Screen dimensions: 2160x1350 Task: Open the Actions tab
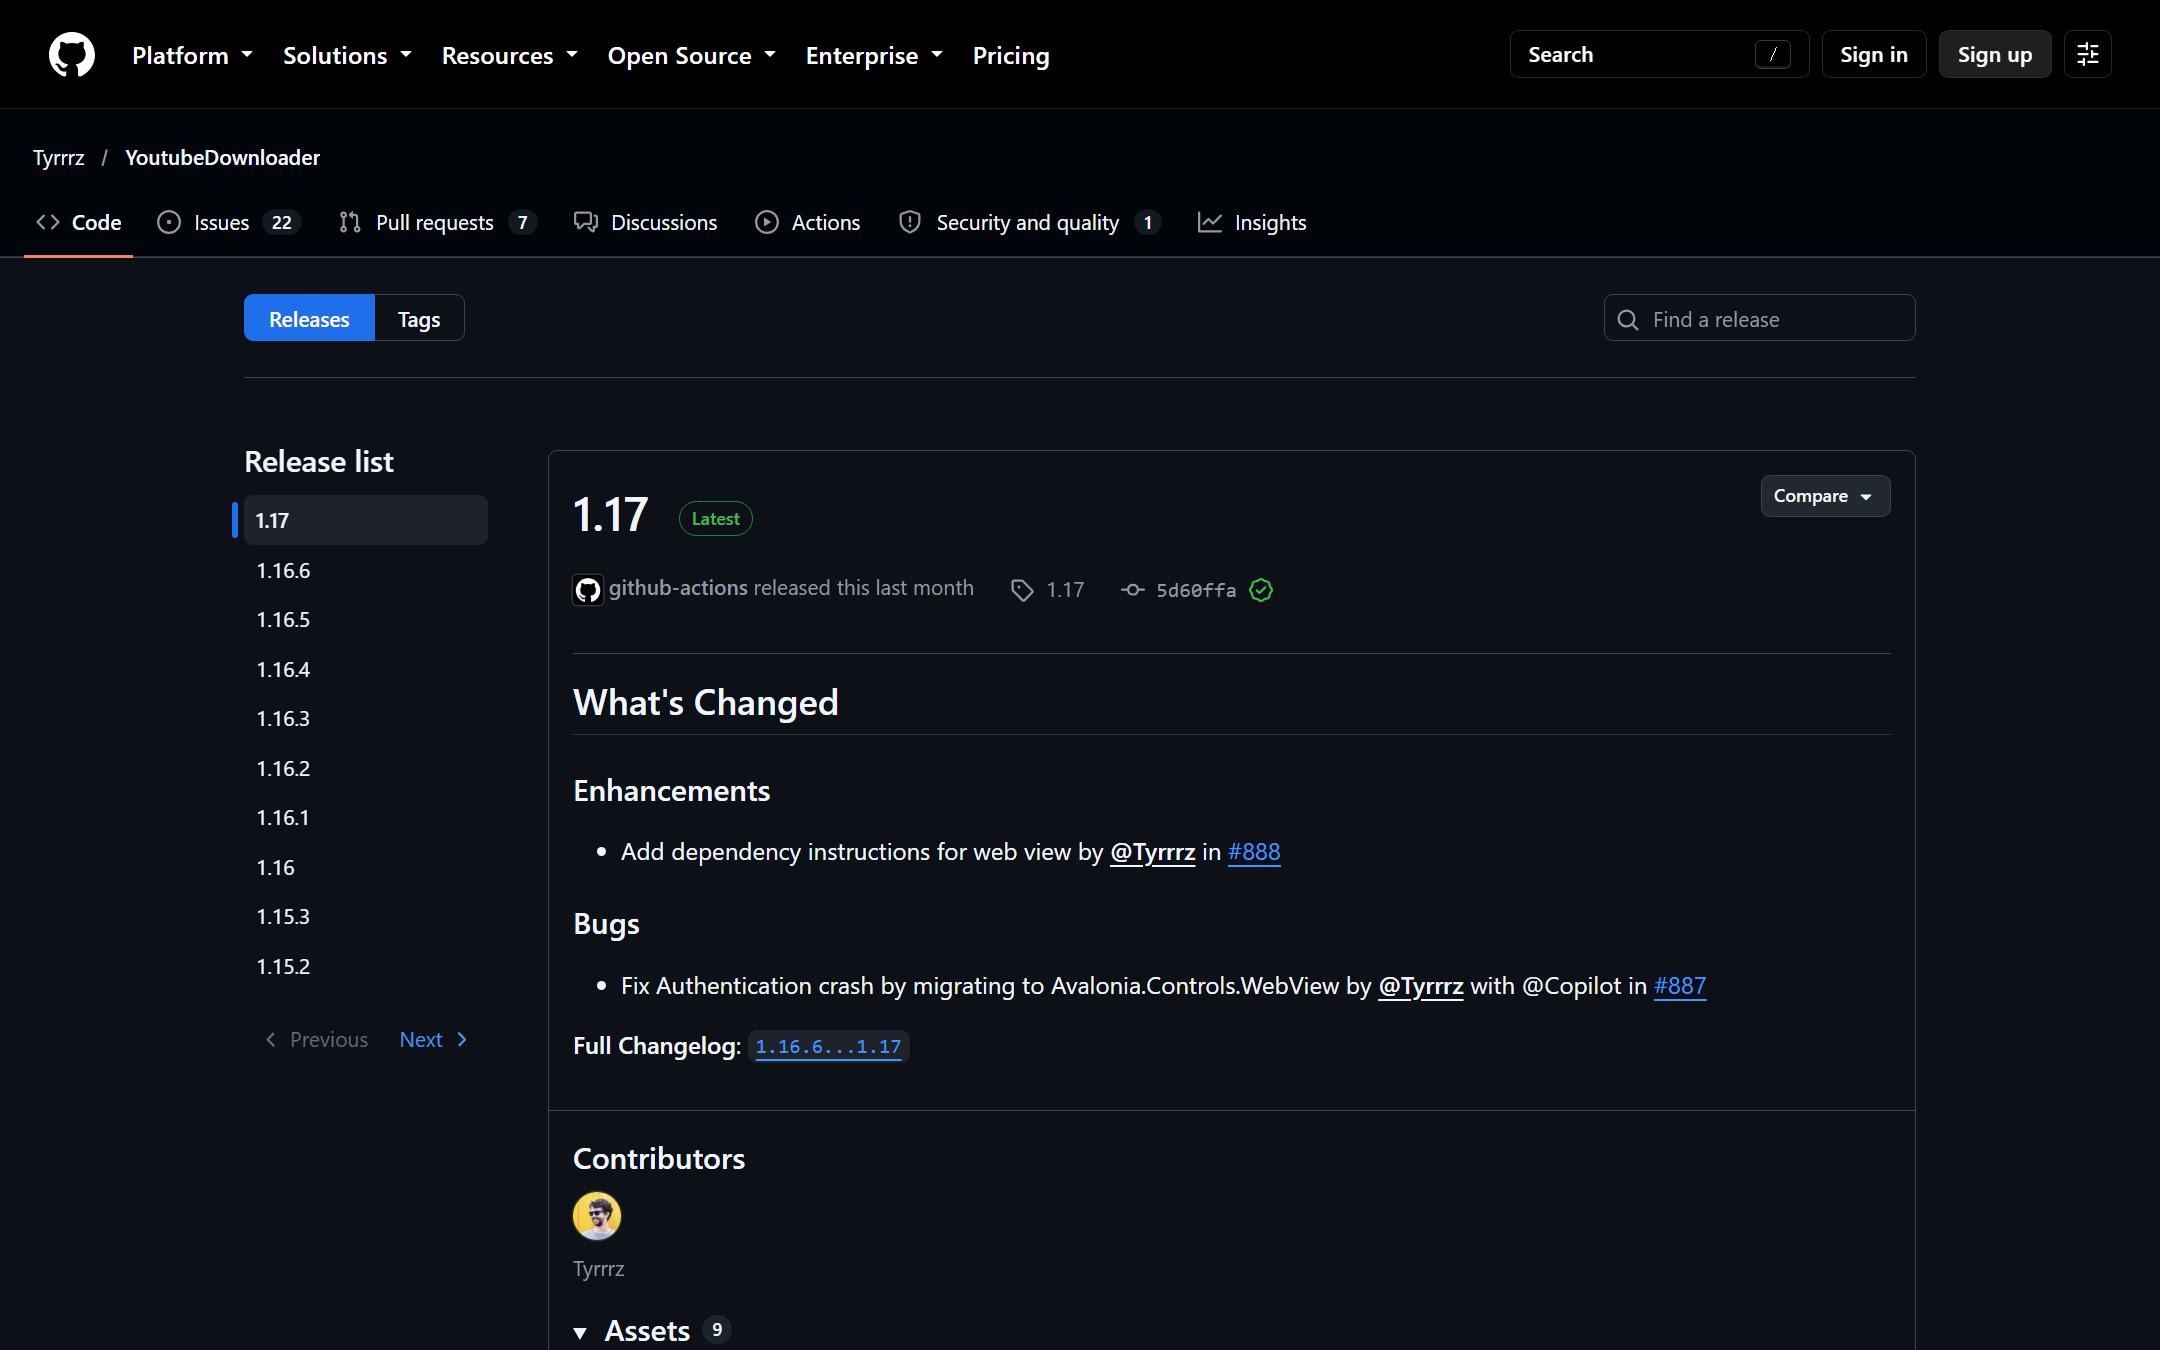[x=808, y=222]
